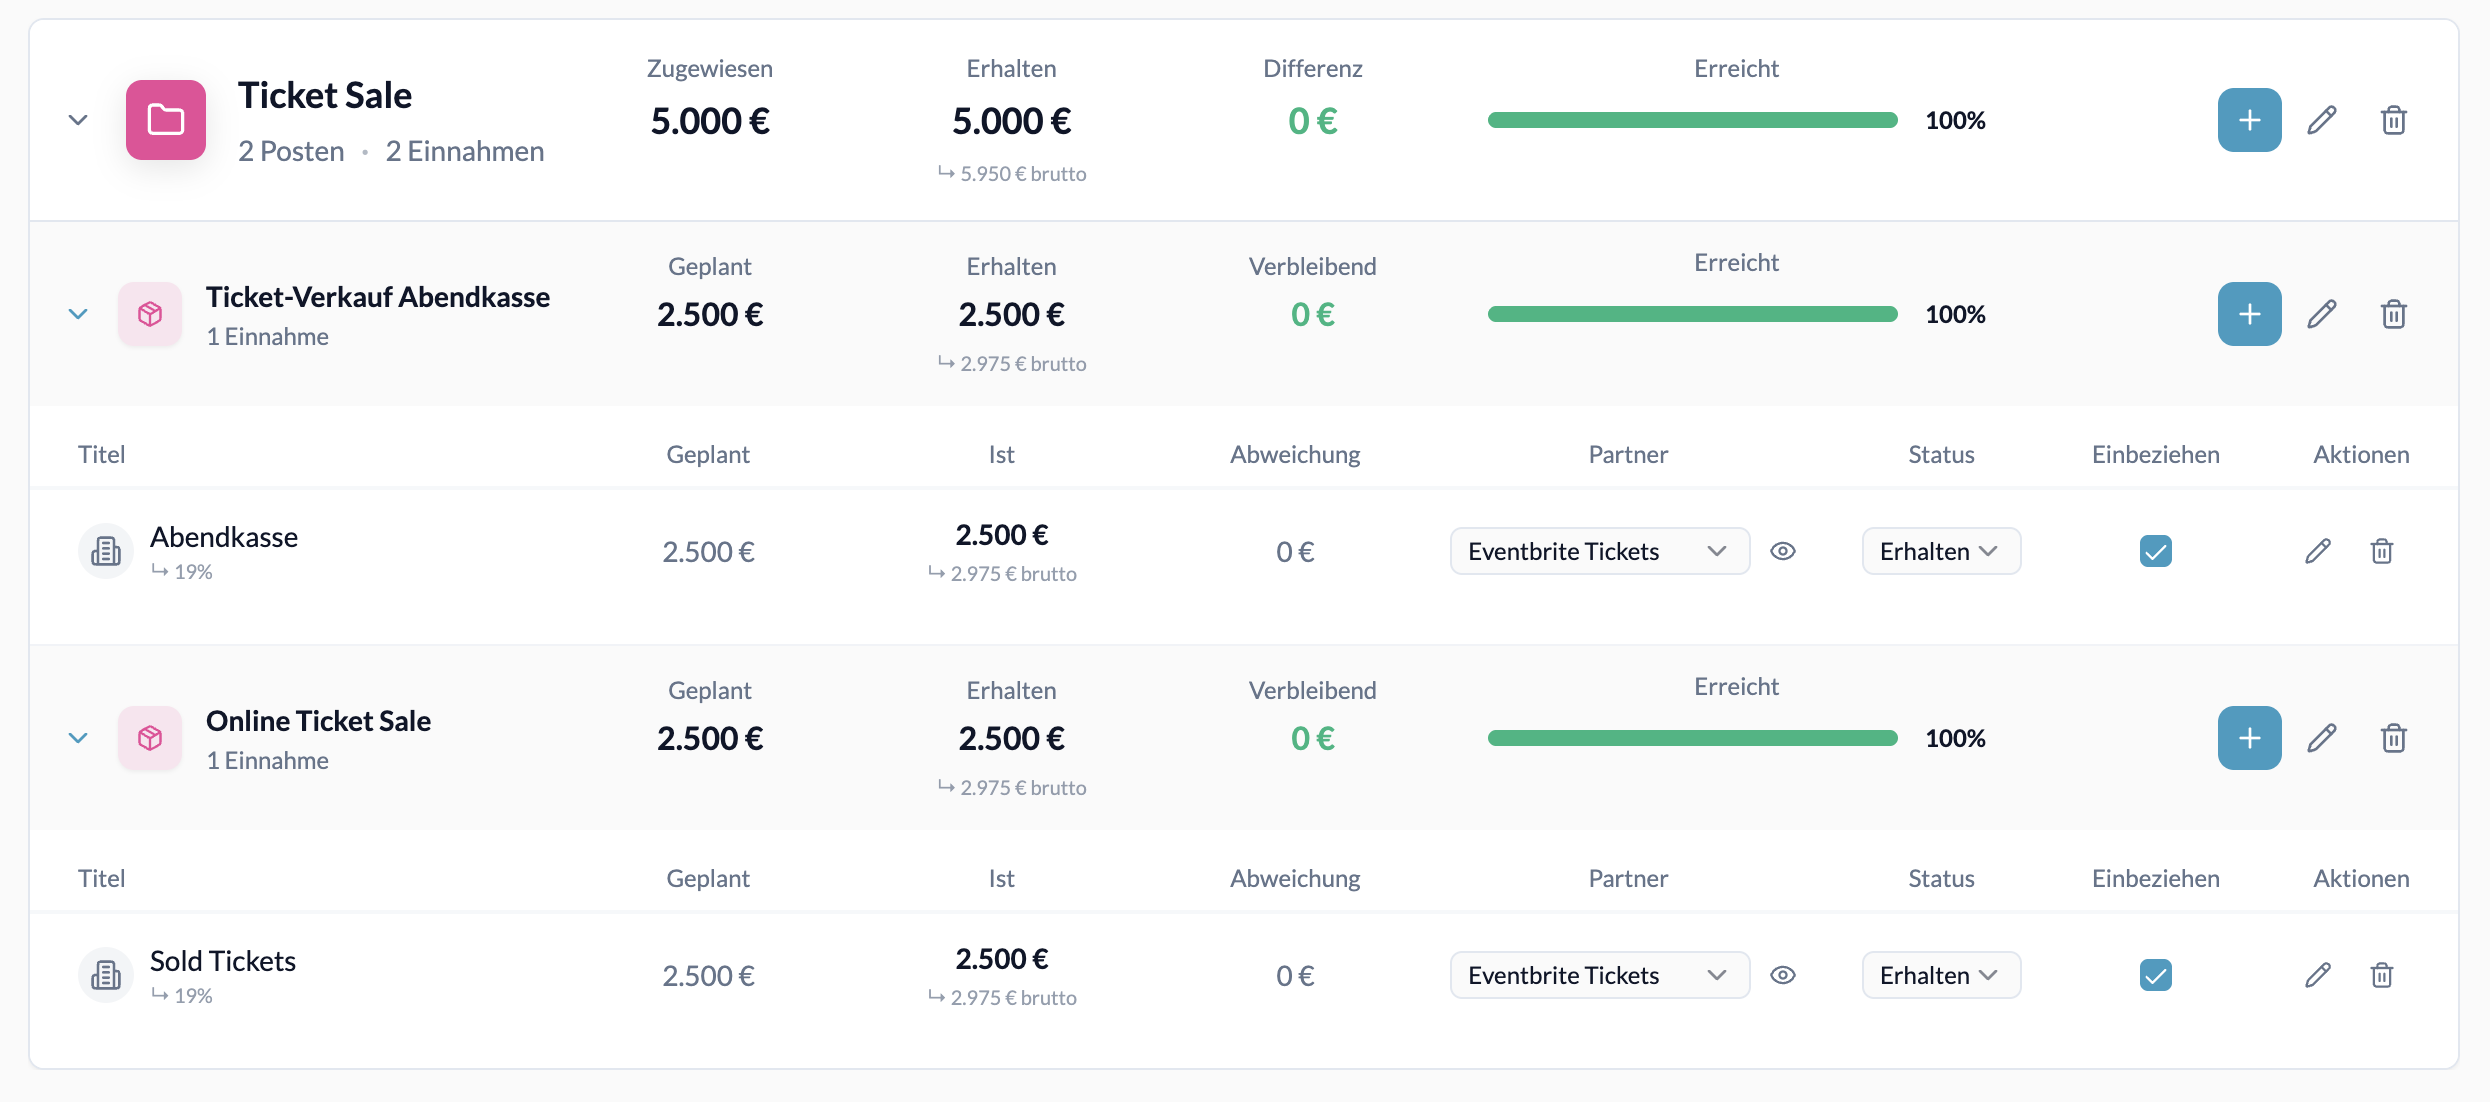Click the plus button on Ticket Sale
Viewport: 2490px width, 1102px height.
[2248, 119]
